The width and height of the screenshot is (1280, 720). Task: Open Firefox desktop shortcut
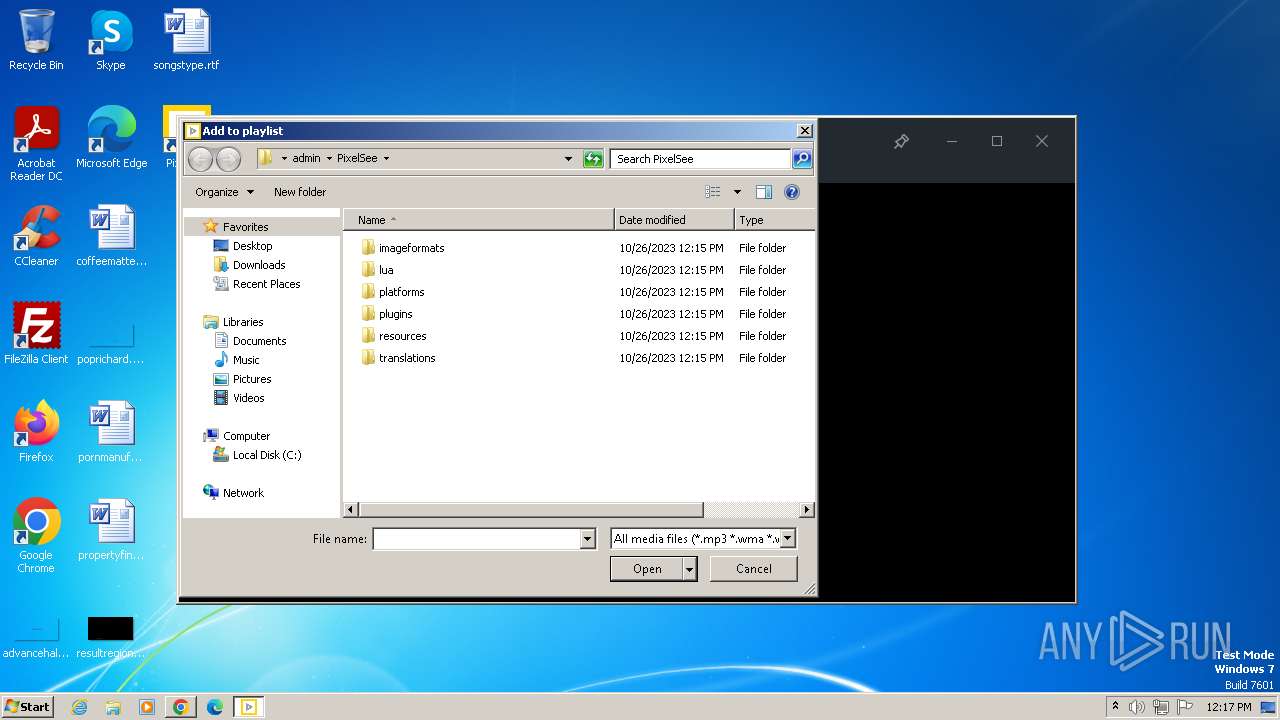(36, 433)
